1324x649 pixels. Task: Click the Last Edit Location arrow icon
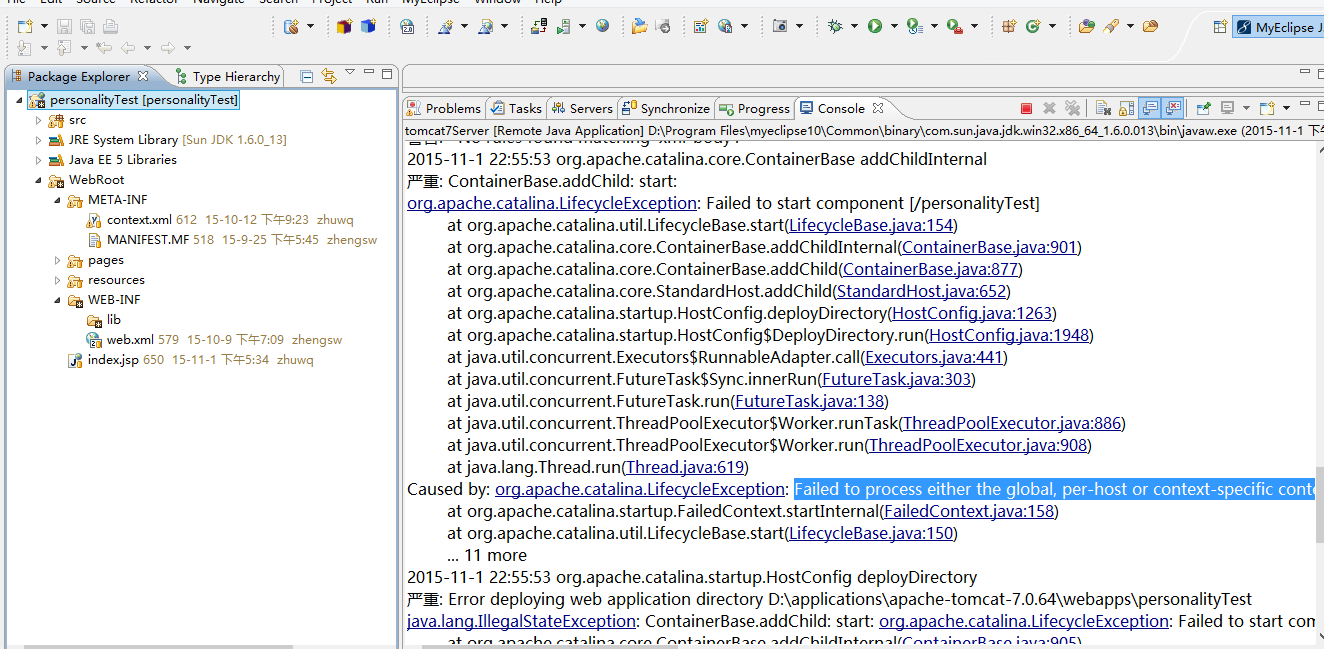click(104, 47)
